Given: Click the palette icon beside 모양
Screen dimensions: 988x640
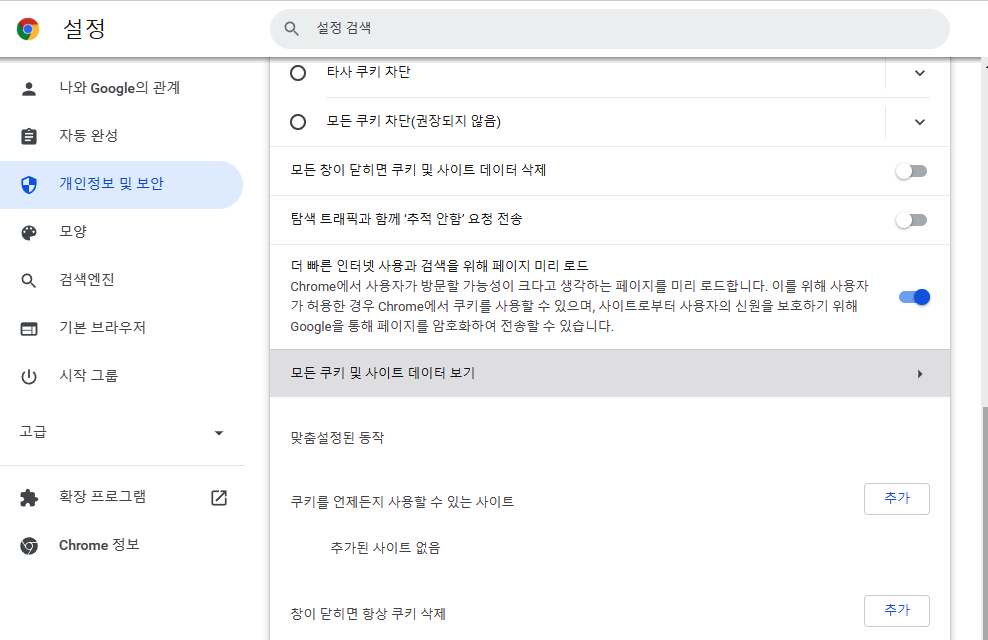Looking at the screenshot, I should [x=27, y=232].
